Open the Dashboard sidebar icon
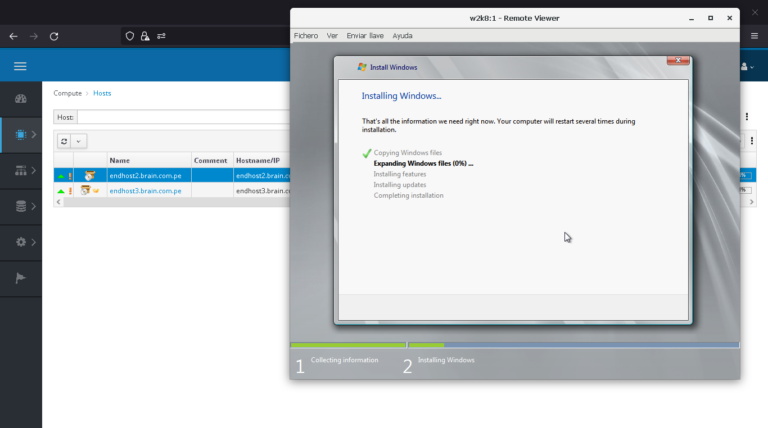Screen dimensions: 768x428 coord(20,98)
